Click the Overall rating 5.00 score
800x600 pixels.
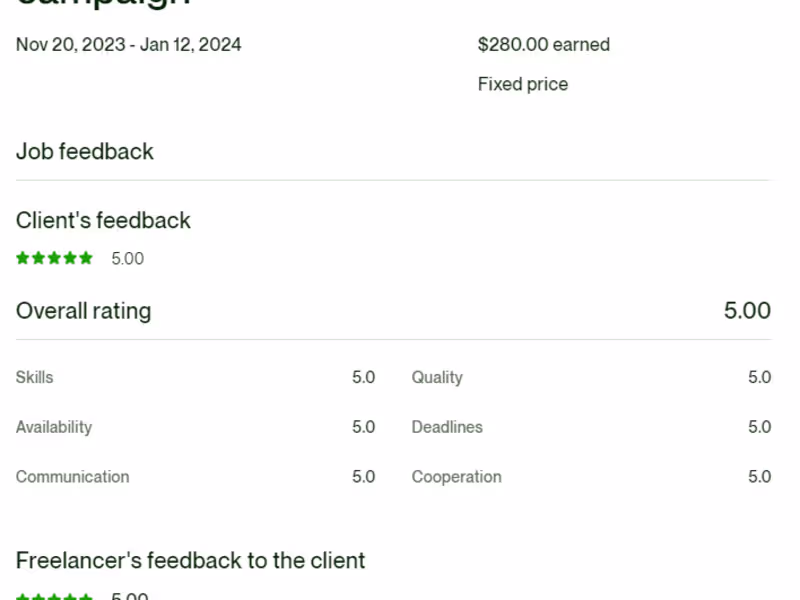pyautogui.click(x=747, y=311)
